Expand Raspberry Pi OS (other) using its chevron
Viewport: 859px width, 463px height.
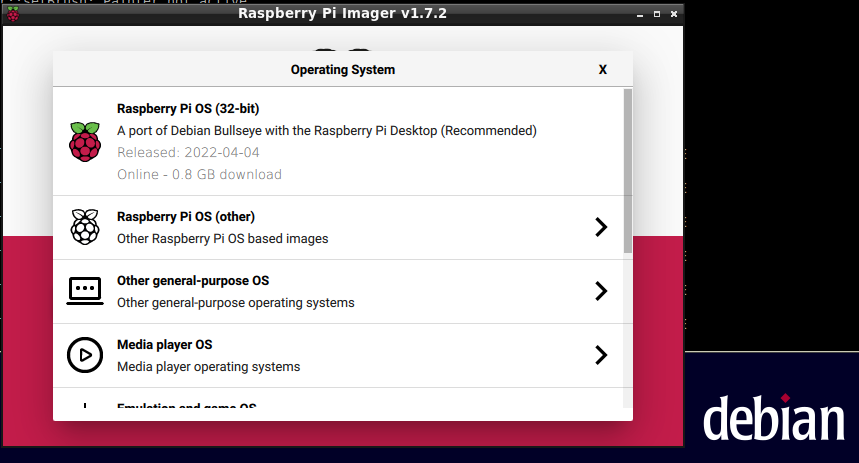pyautogui.click(x=601, y=227)
